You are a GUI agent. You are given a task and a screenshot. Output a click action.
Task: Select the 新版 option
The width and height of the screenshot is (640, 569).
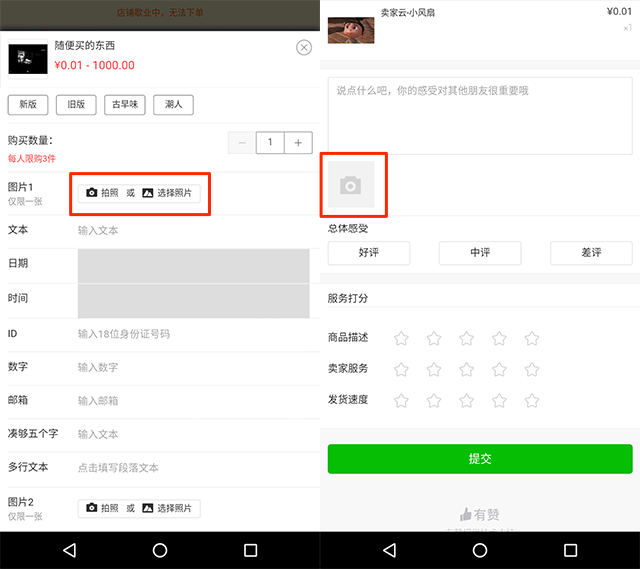click(28, 105)
